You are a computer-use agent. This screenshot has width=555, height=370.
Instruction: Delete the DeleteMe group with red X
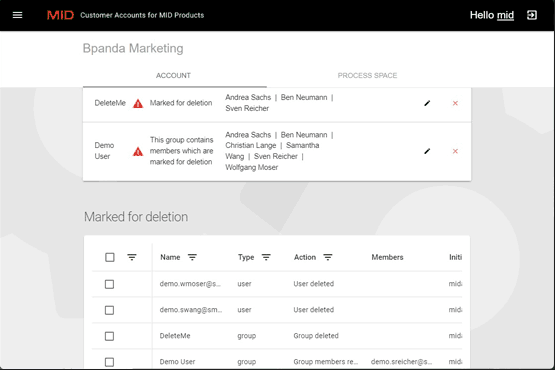[x=455, y=103]
